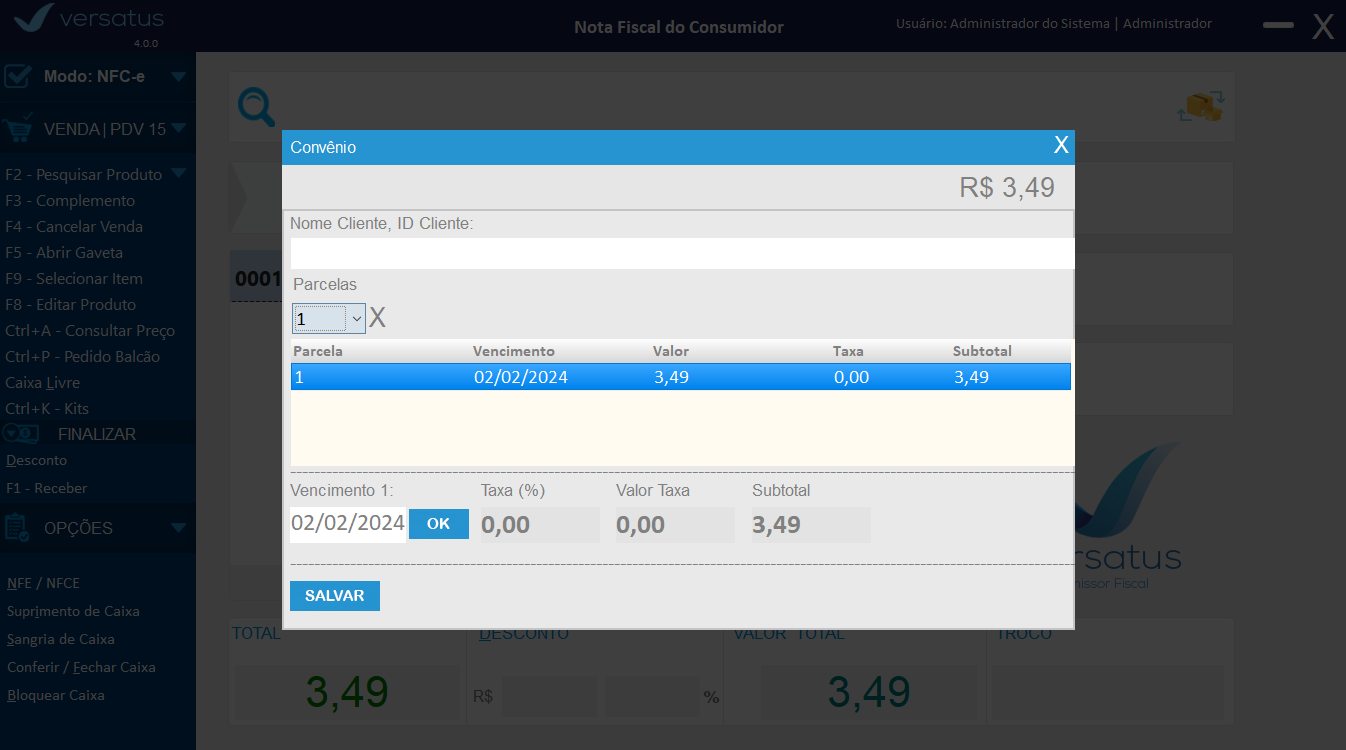Viewport: 1346px width, 750px height.
Task: Expand the VENDA PDV 15 arrow
Action: point(178,128)
